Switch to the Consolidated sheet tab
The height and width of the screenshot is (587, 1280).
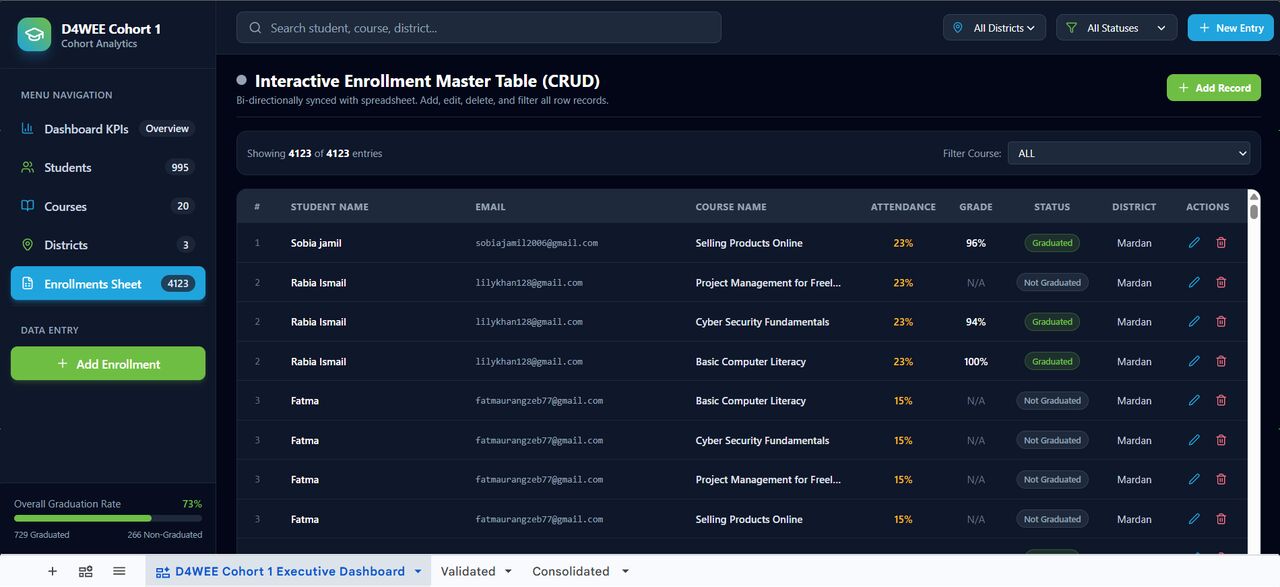click(x=570, y=571)
